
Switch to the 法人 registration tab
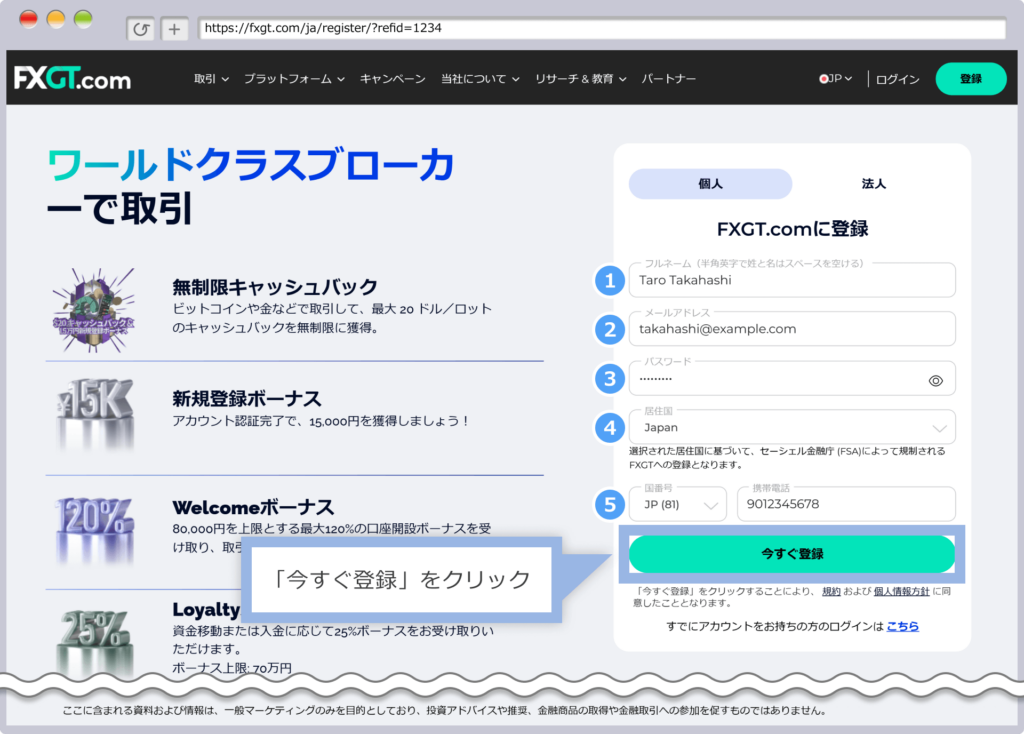pyautogui.click(x=874, y=184)
